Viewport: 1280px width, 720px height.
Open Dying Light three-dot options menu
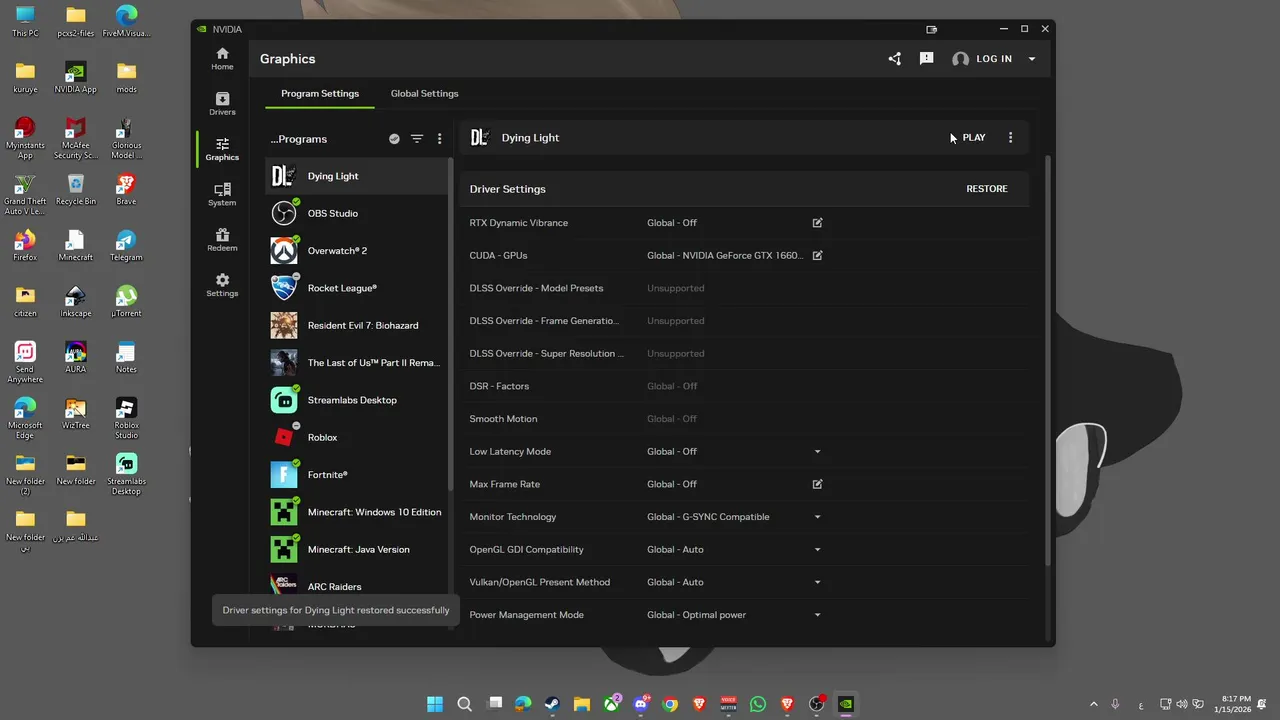pyautogui.click(x=1010, y=138)
